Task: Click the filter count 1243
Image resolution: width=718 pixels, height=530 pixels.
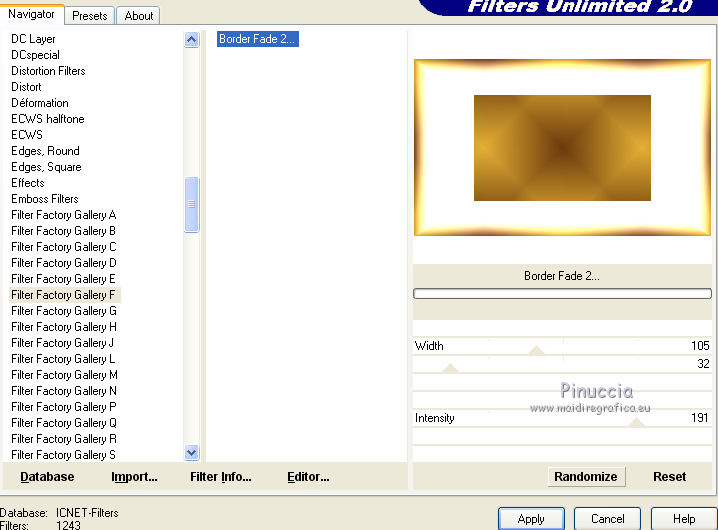Action: pyautogui.click(x=68, y=525)
